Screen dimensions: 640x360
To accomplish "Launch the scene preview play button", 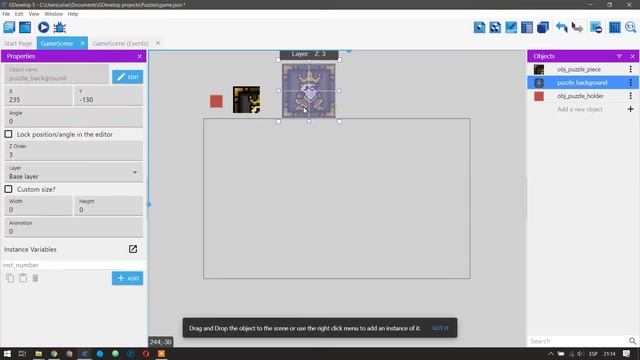I will tap(43, 27).
